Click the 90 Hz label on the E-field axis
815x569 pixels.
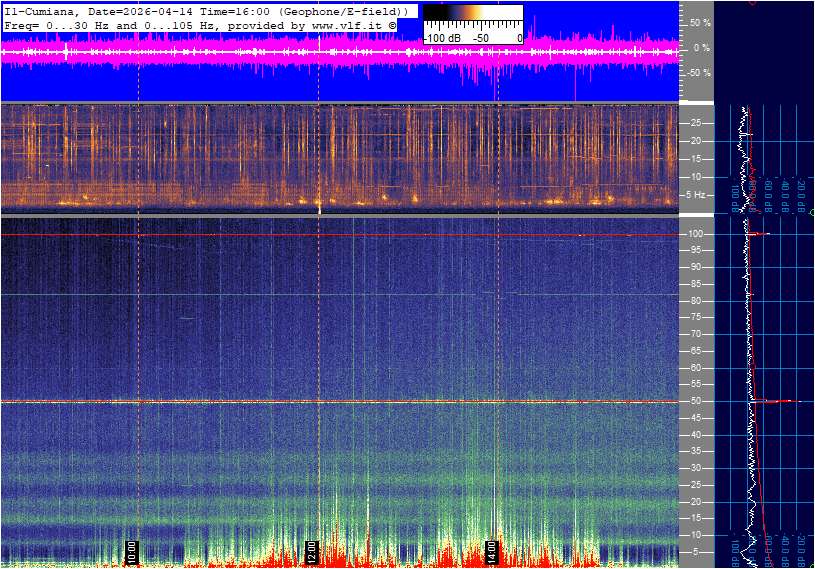(x=695, y=267)
